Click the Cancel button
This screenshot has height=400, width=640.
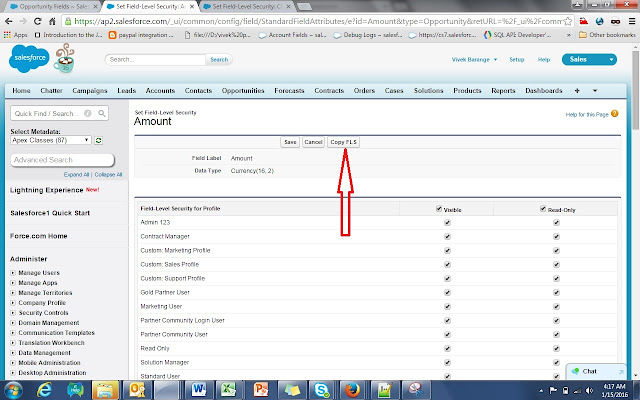313,142
